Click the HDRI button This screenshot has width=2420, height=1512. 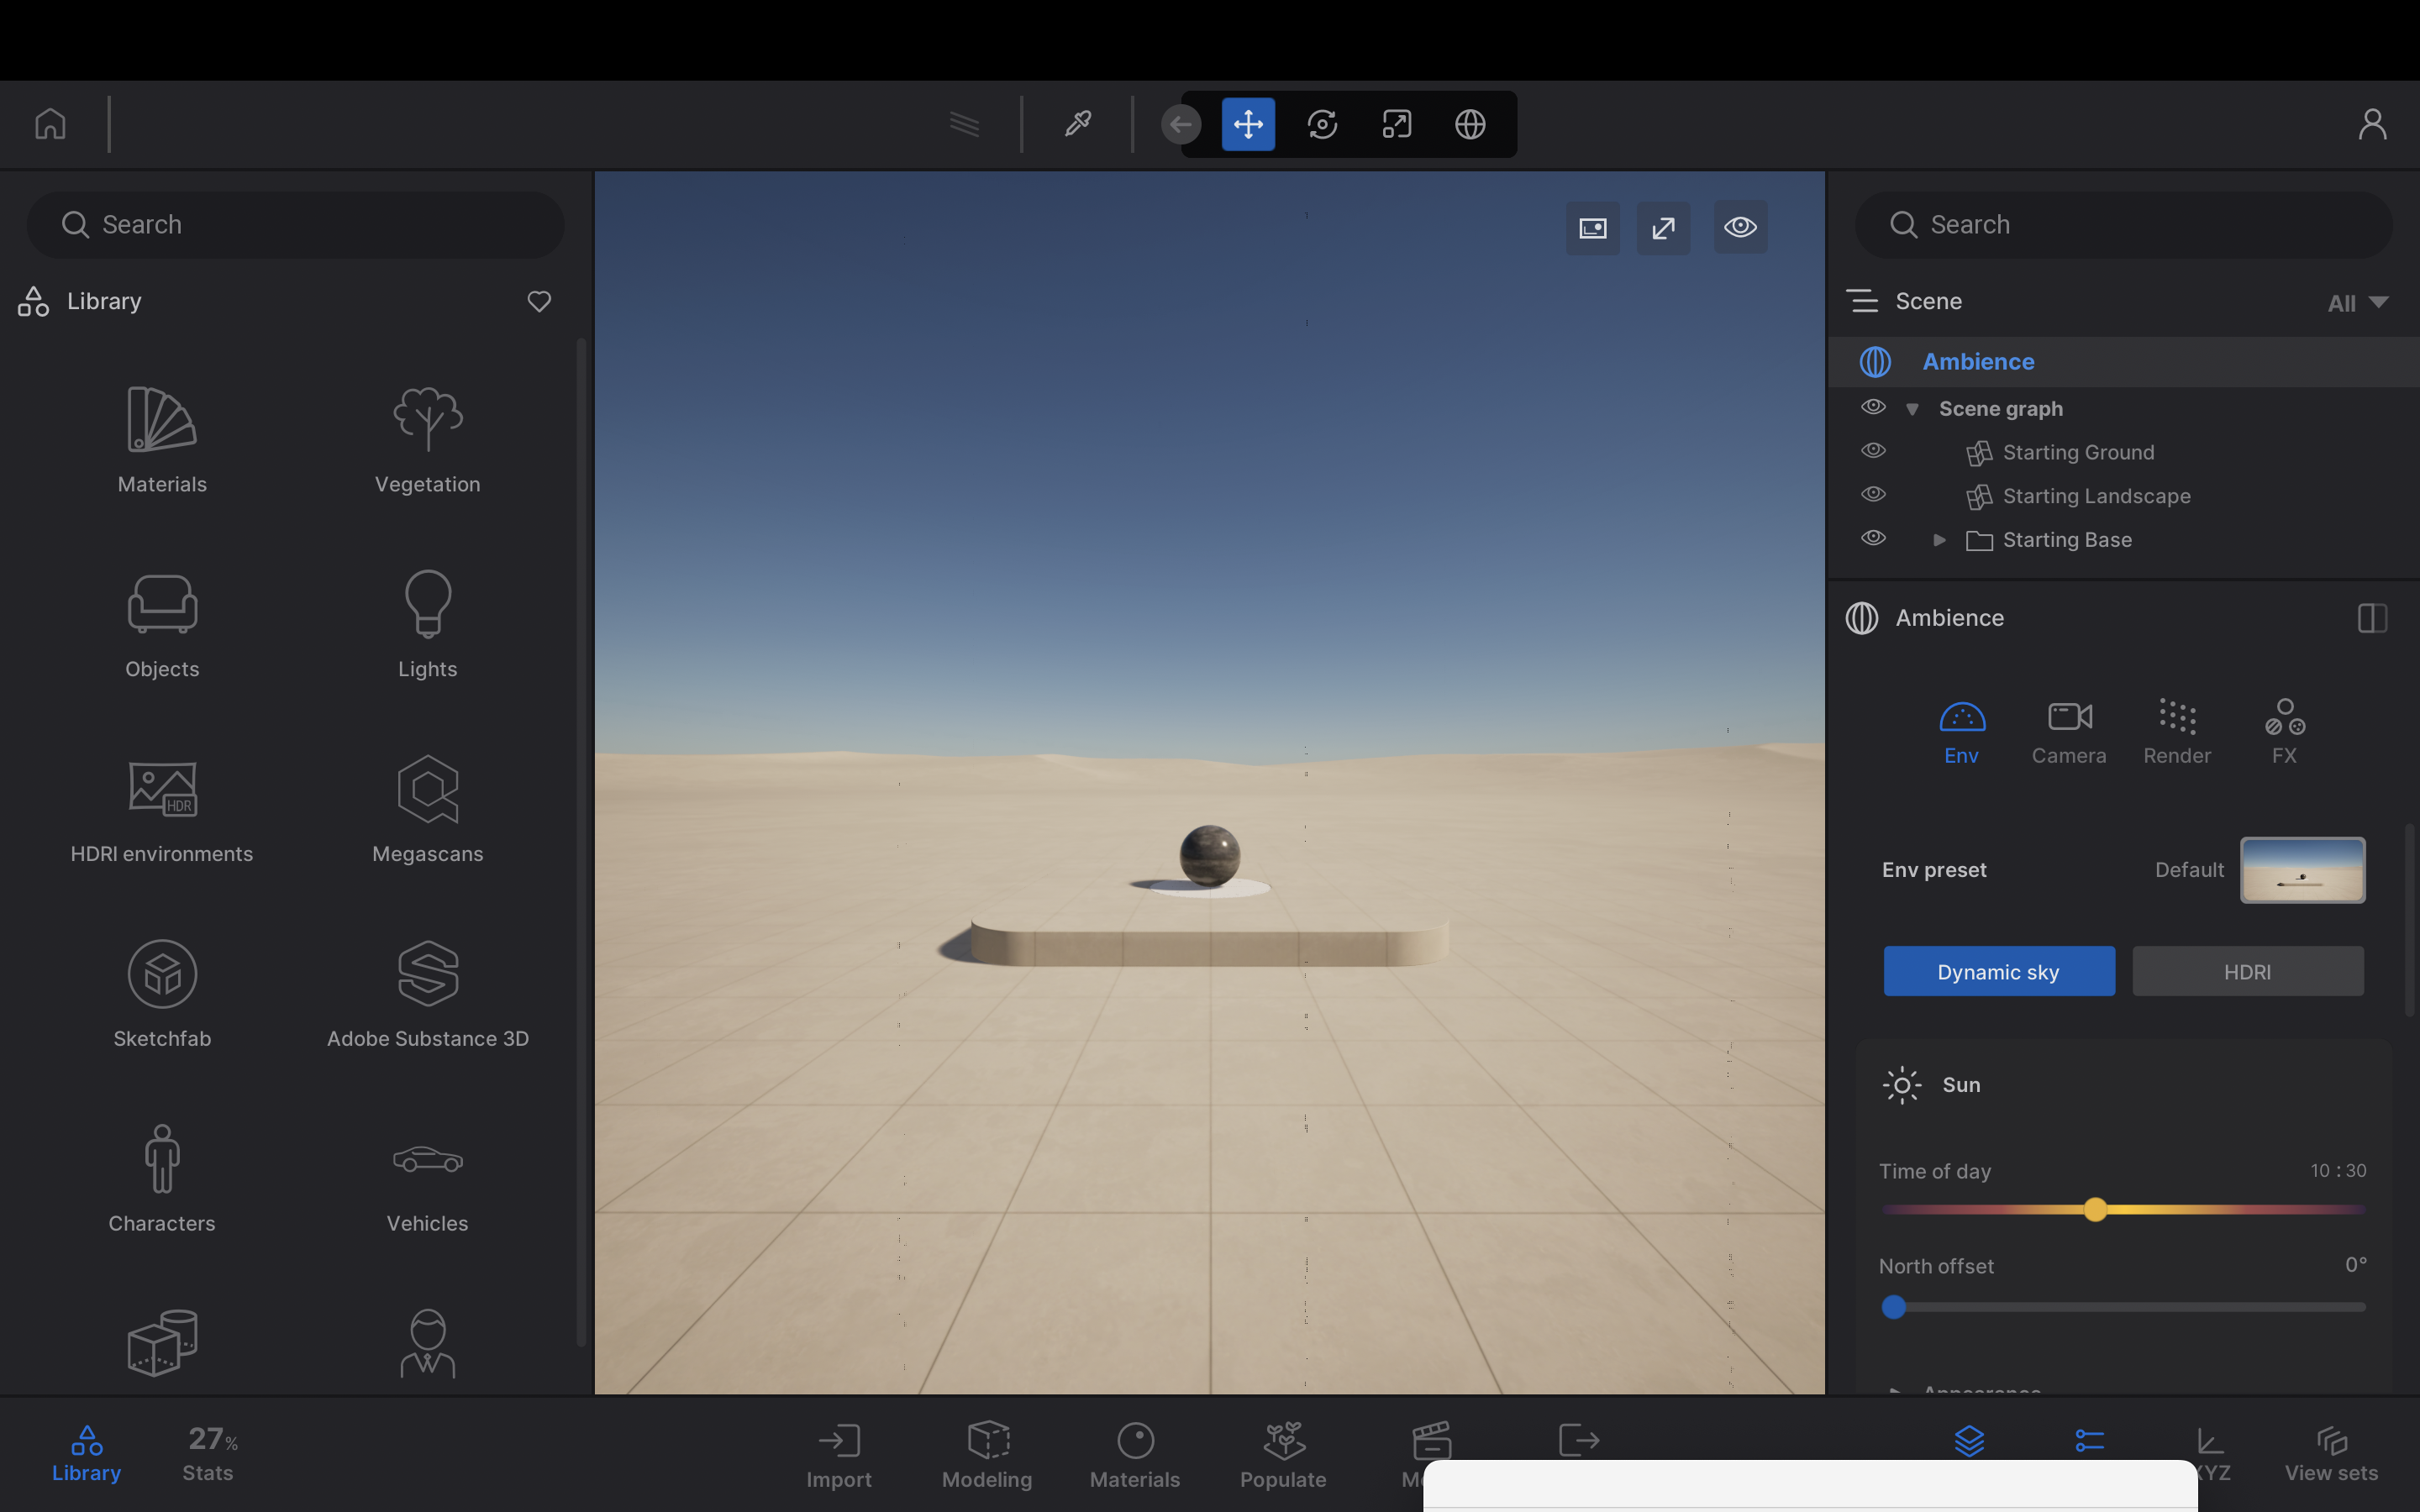coord(2247,971)
